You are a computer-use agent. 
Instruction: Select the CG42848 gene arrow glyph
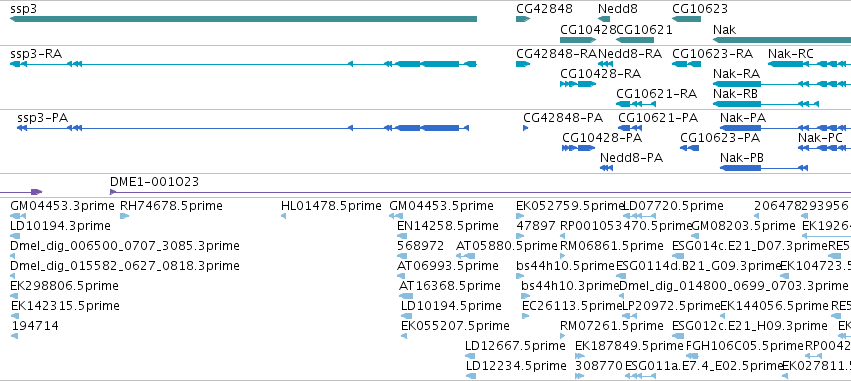pyautogui.click(x=523, y=19)
